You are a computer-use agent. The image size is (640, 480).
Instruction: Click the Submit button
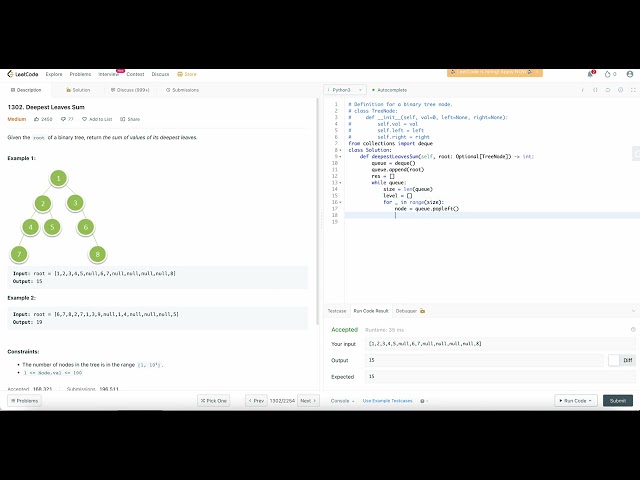point(618,401)
